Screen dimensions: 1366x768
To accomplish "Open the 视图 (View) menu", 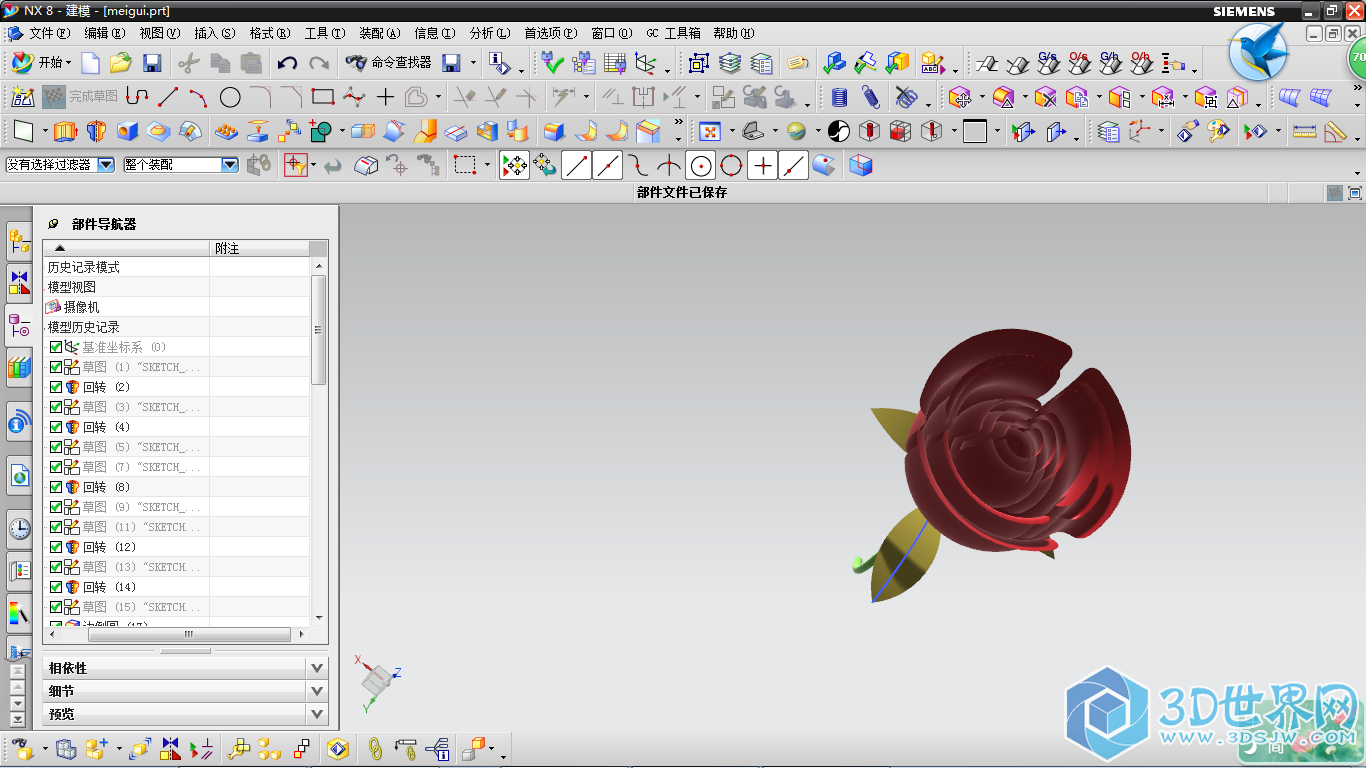I will [x=160, y=33].
